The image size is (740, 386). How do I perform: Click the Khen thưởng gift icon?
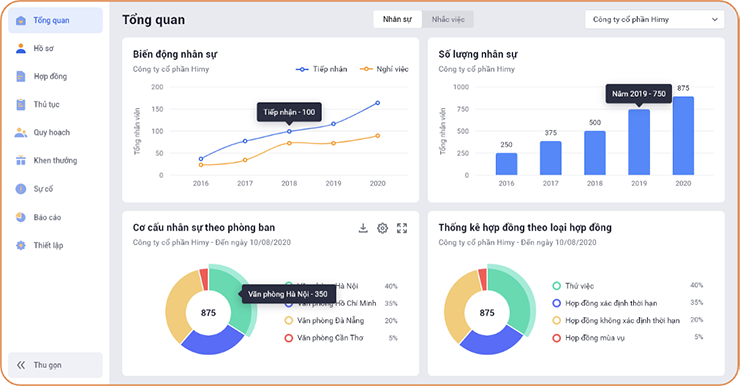click(21, 160)
